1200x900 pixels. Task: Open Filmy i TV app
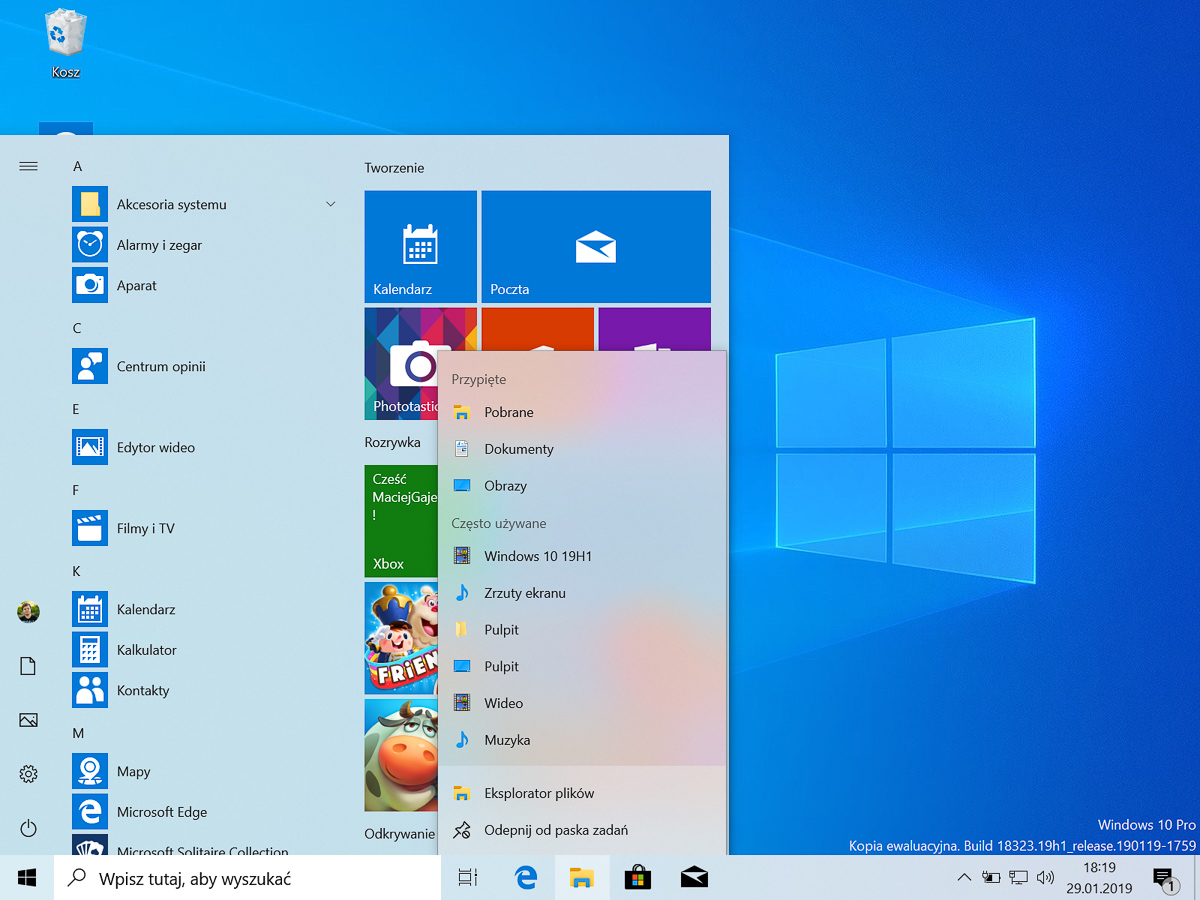205,528
